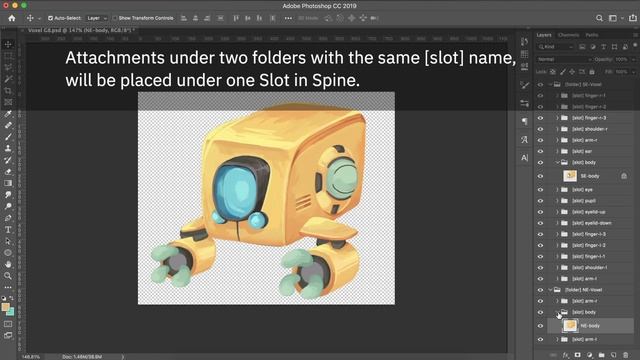
Task: Open the workspace switcher icon
Action: [613, 18]
